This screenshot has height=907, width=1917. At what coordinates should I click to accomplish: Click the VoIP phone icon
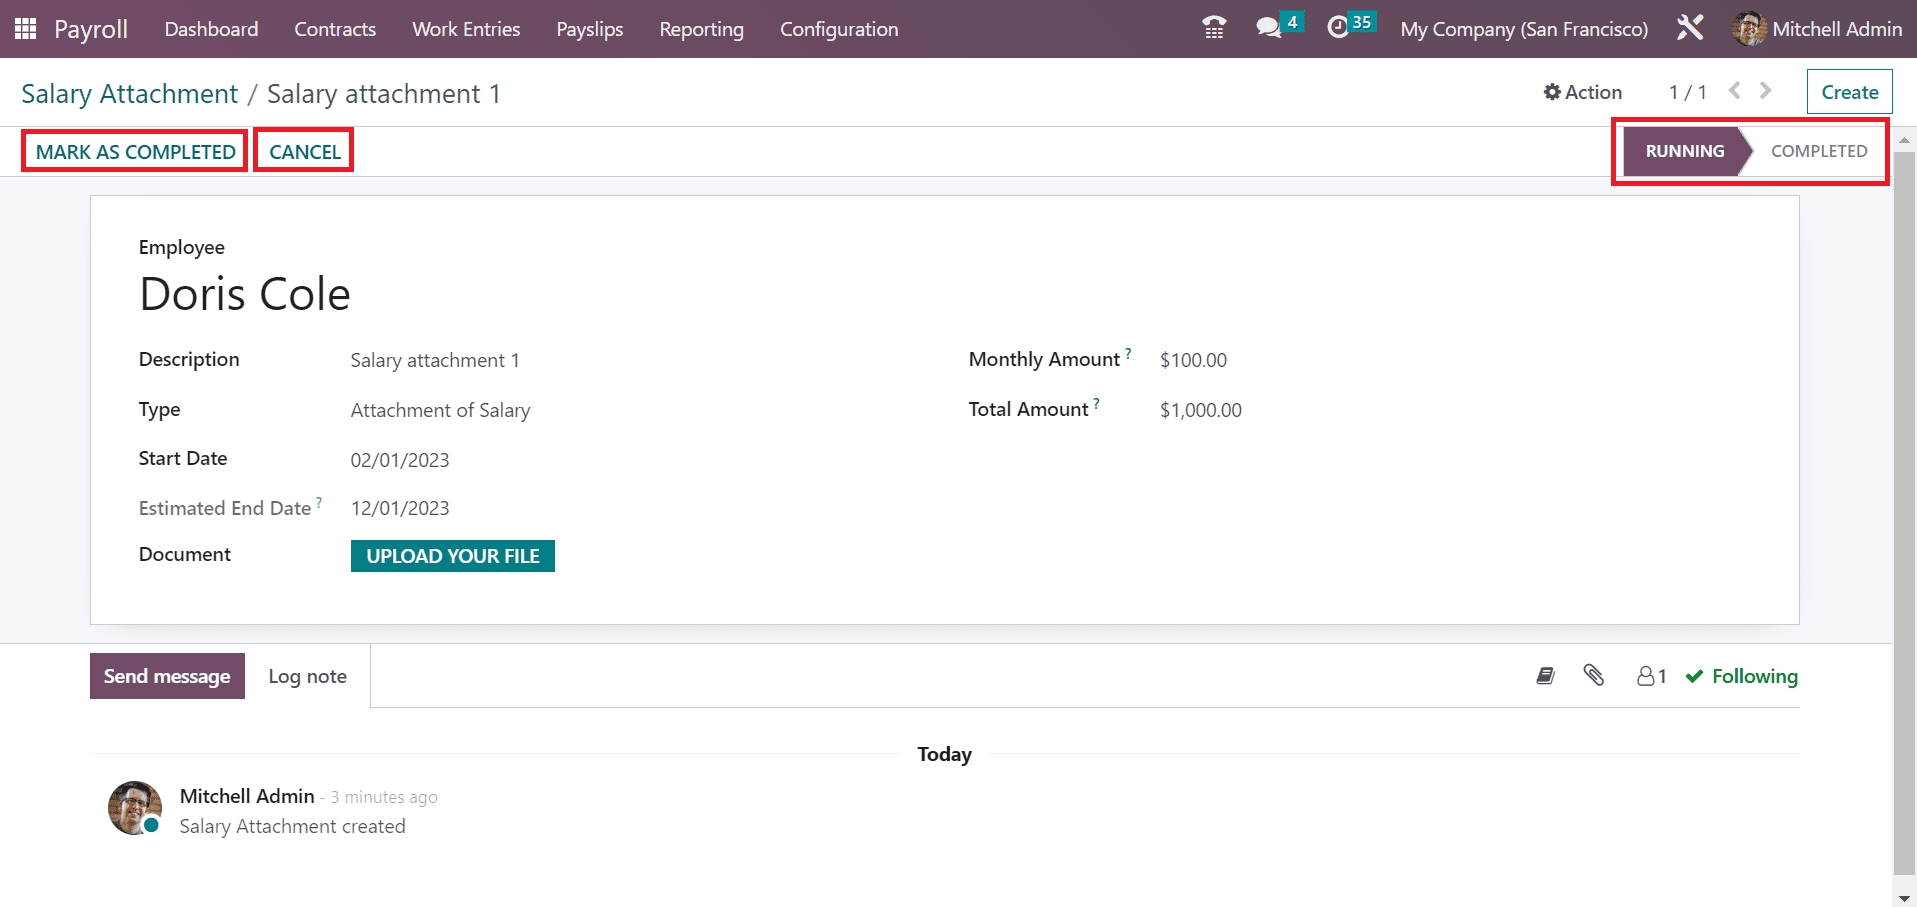(1214, 28)
